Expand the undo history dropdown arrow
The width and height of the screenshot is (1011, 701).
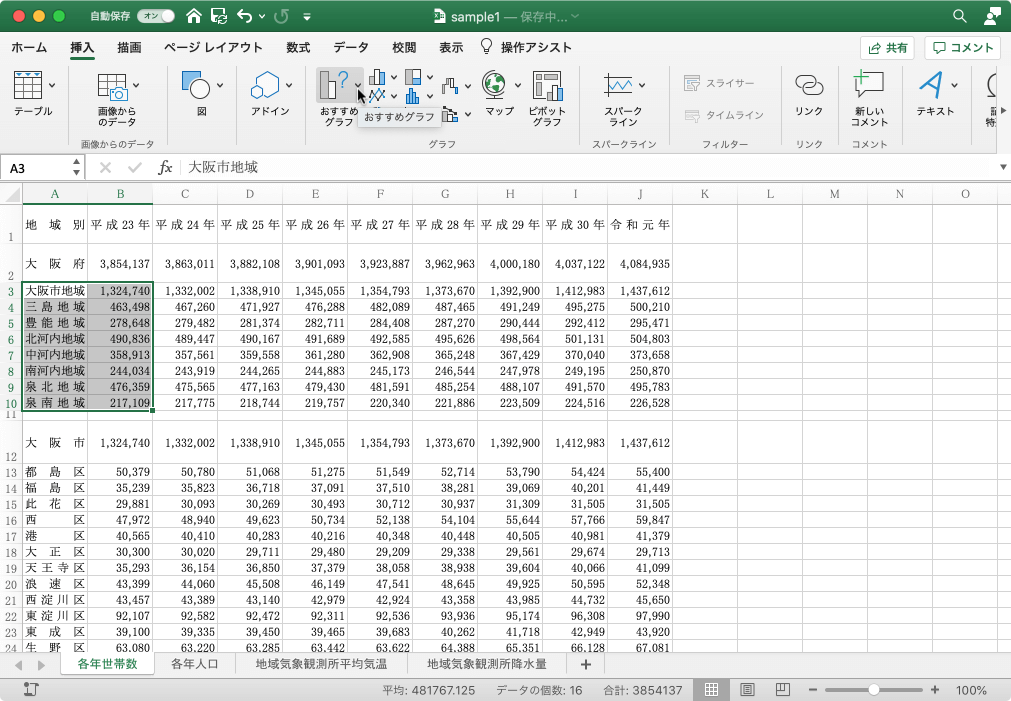(x=262, y=17)
